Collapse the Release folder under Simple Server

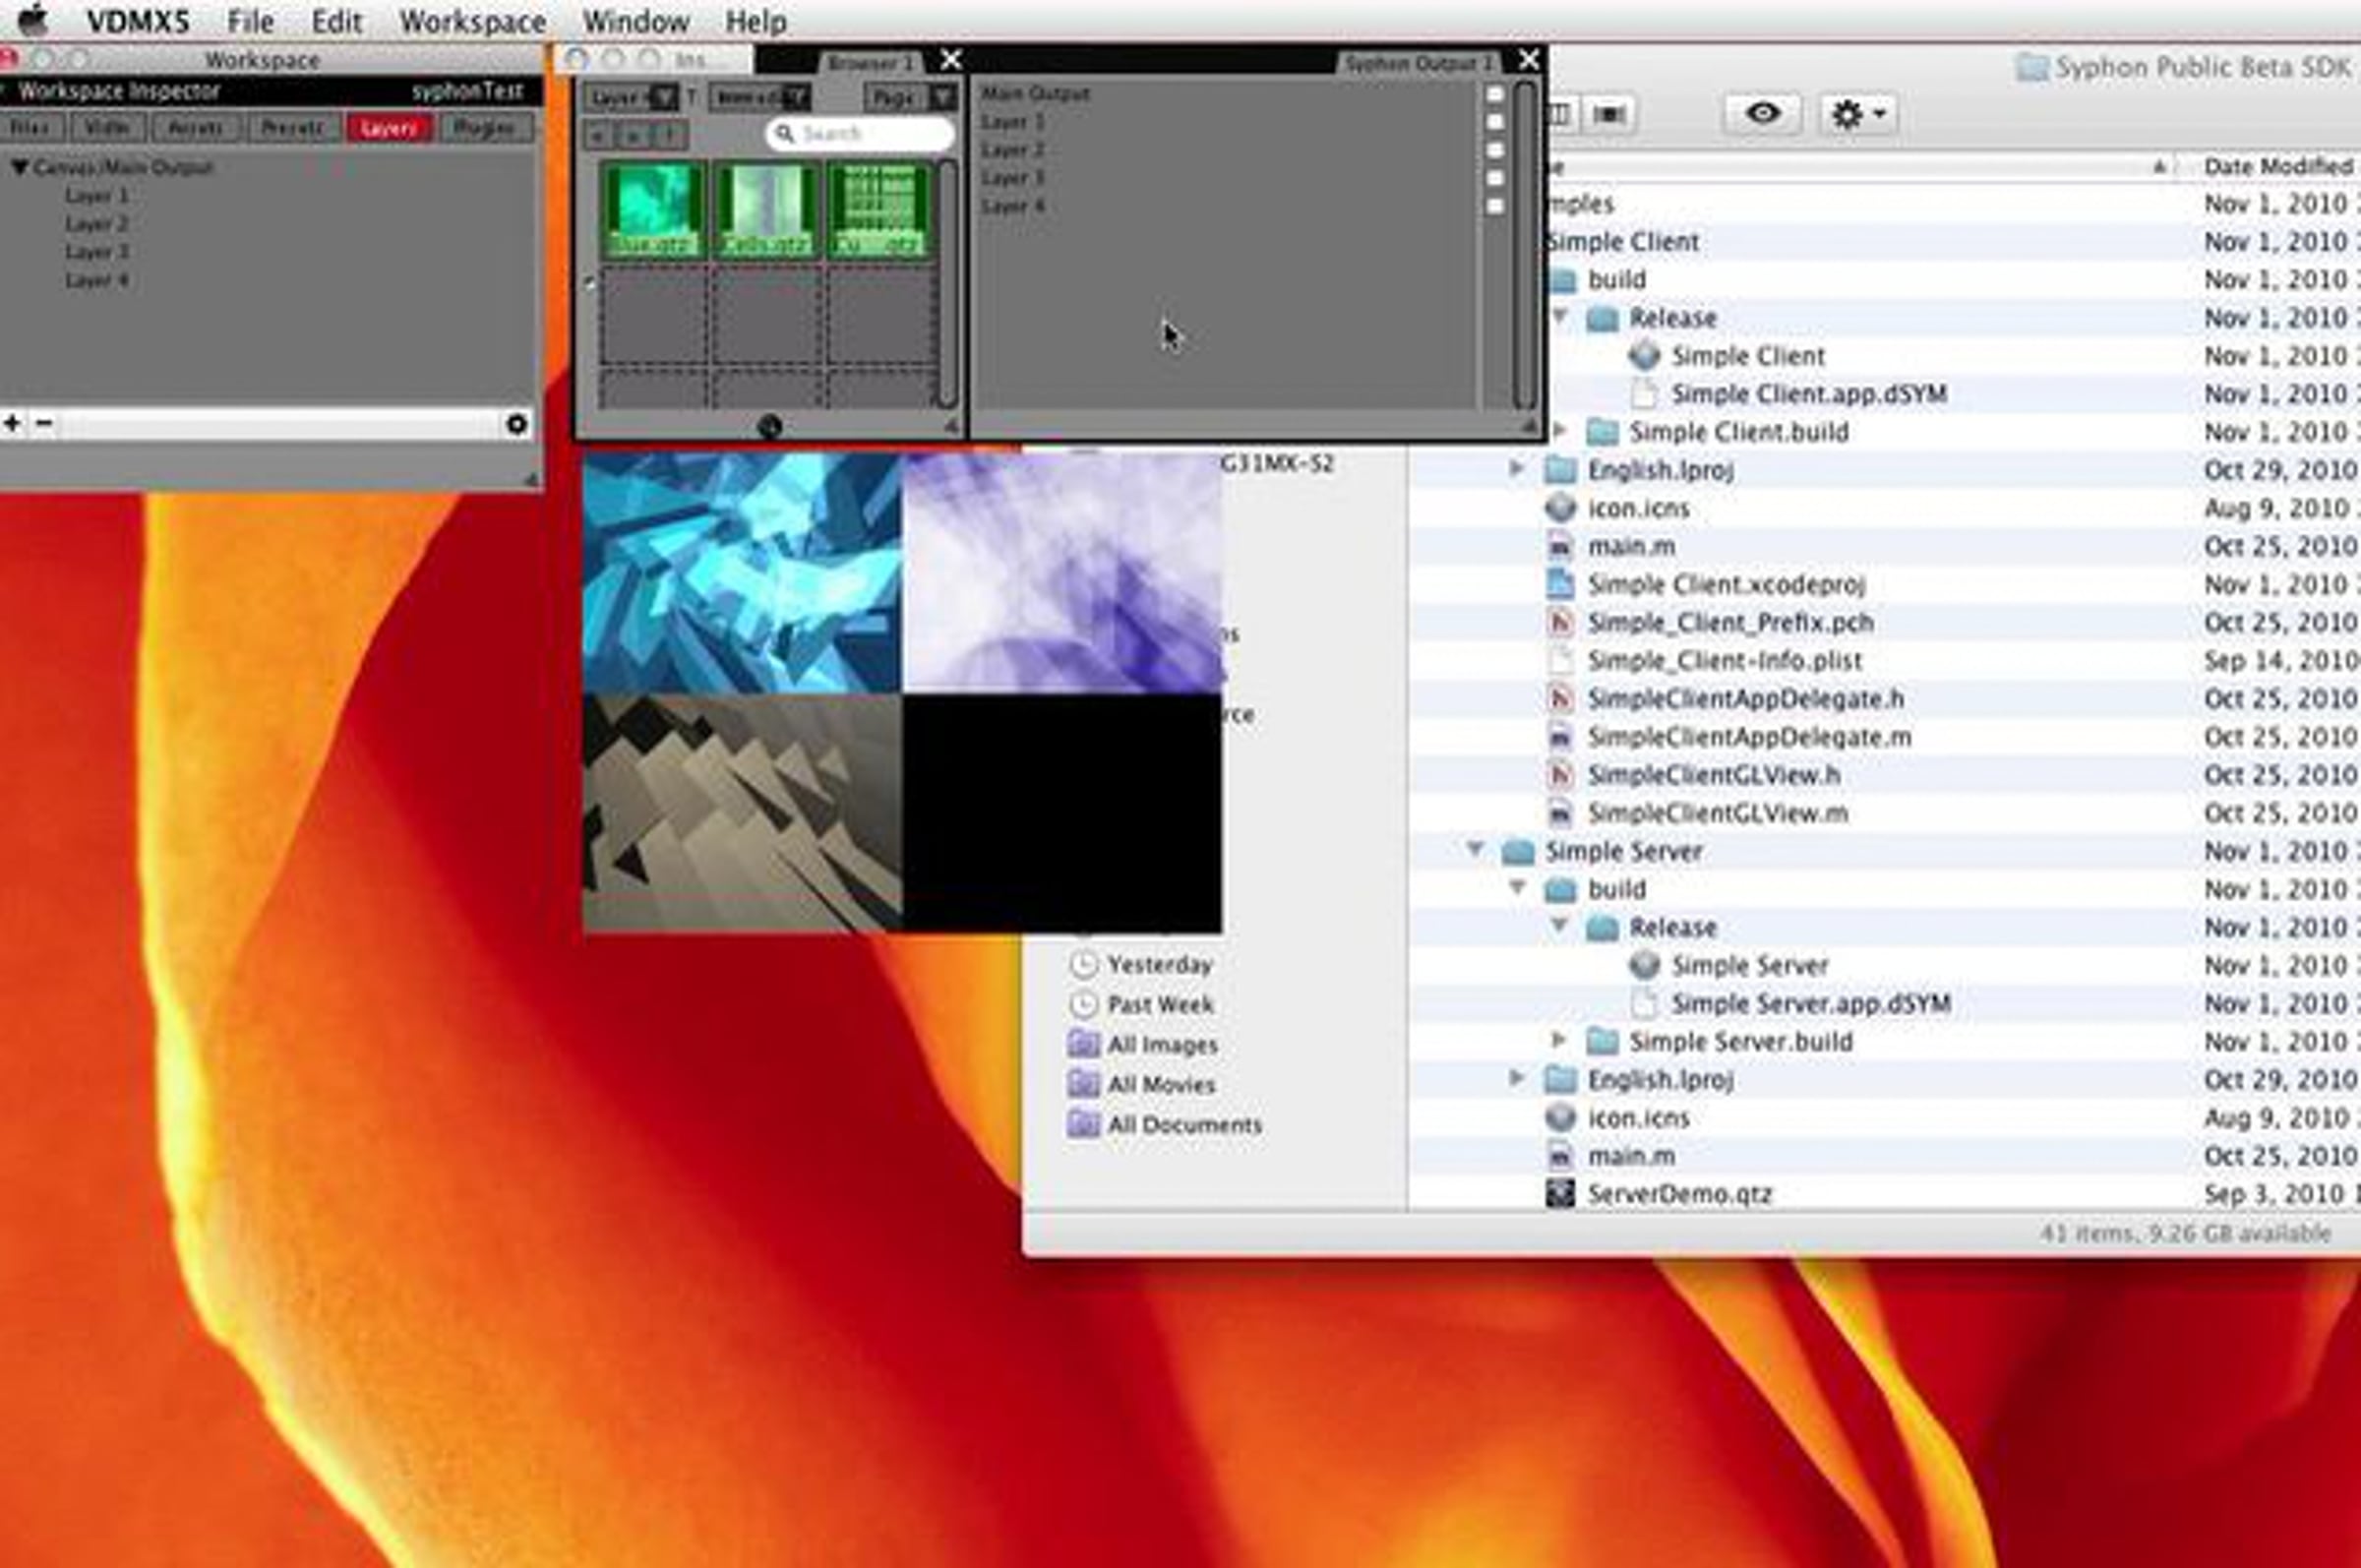point(1559,926)
